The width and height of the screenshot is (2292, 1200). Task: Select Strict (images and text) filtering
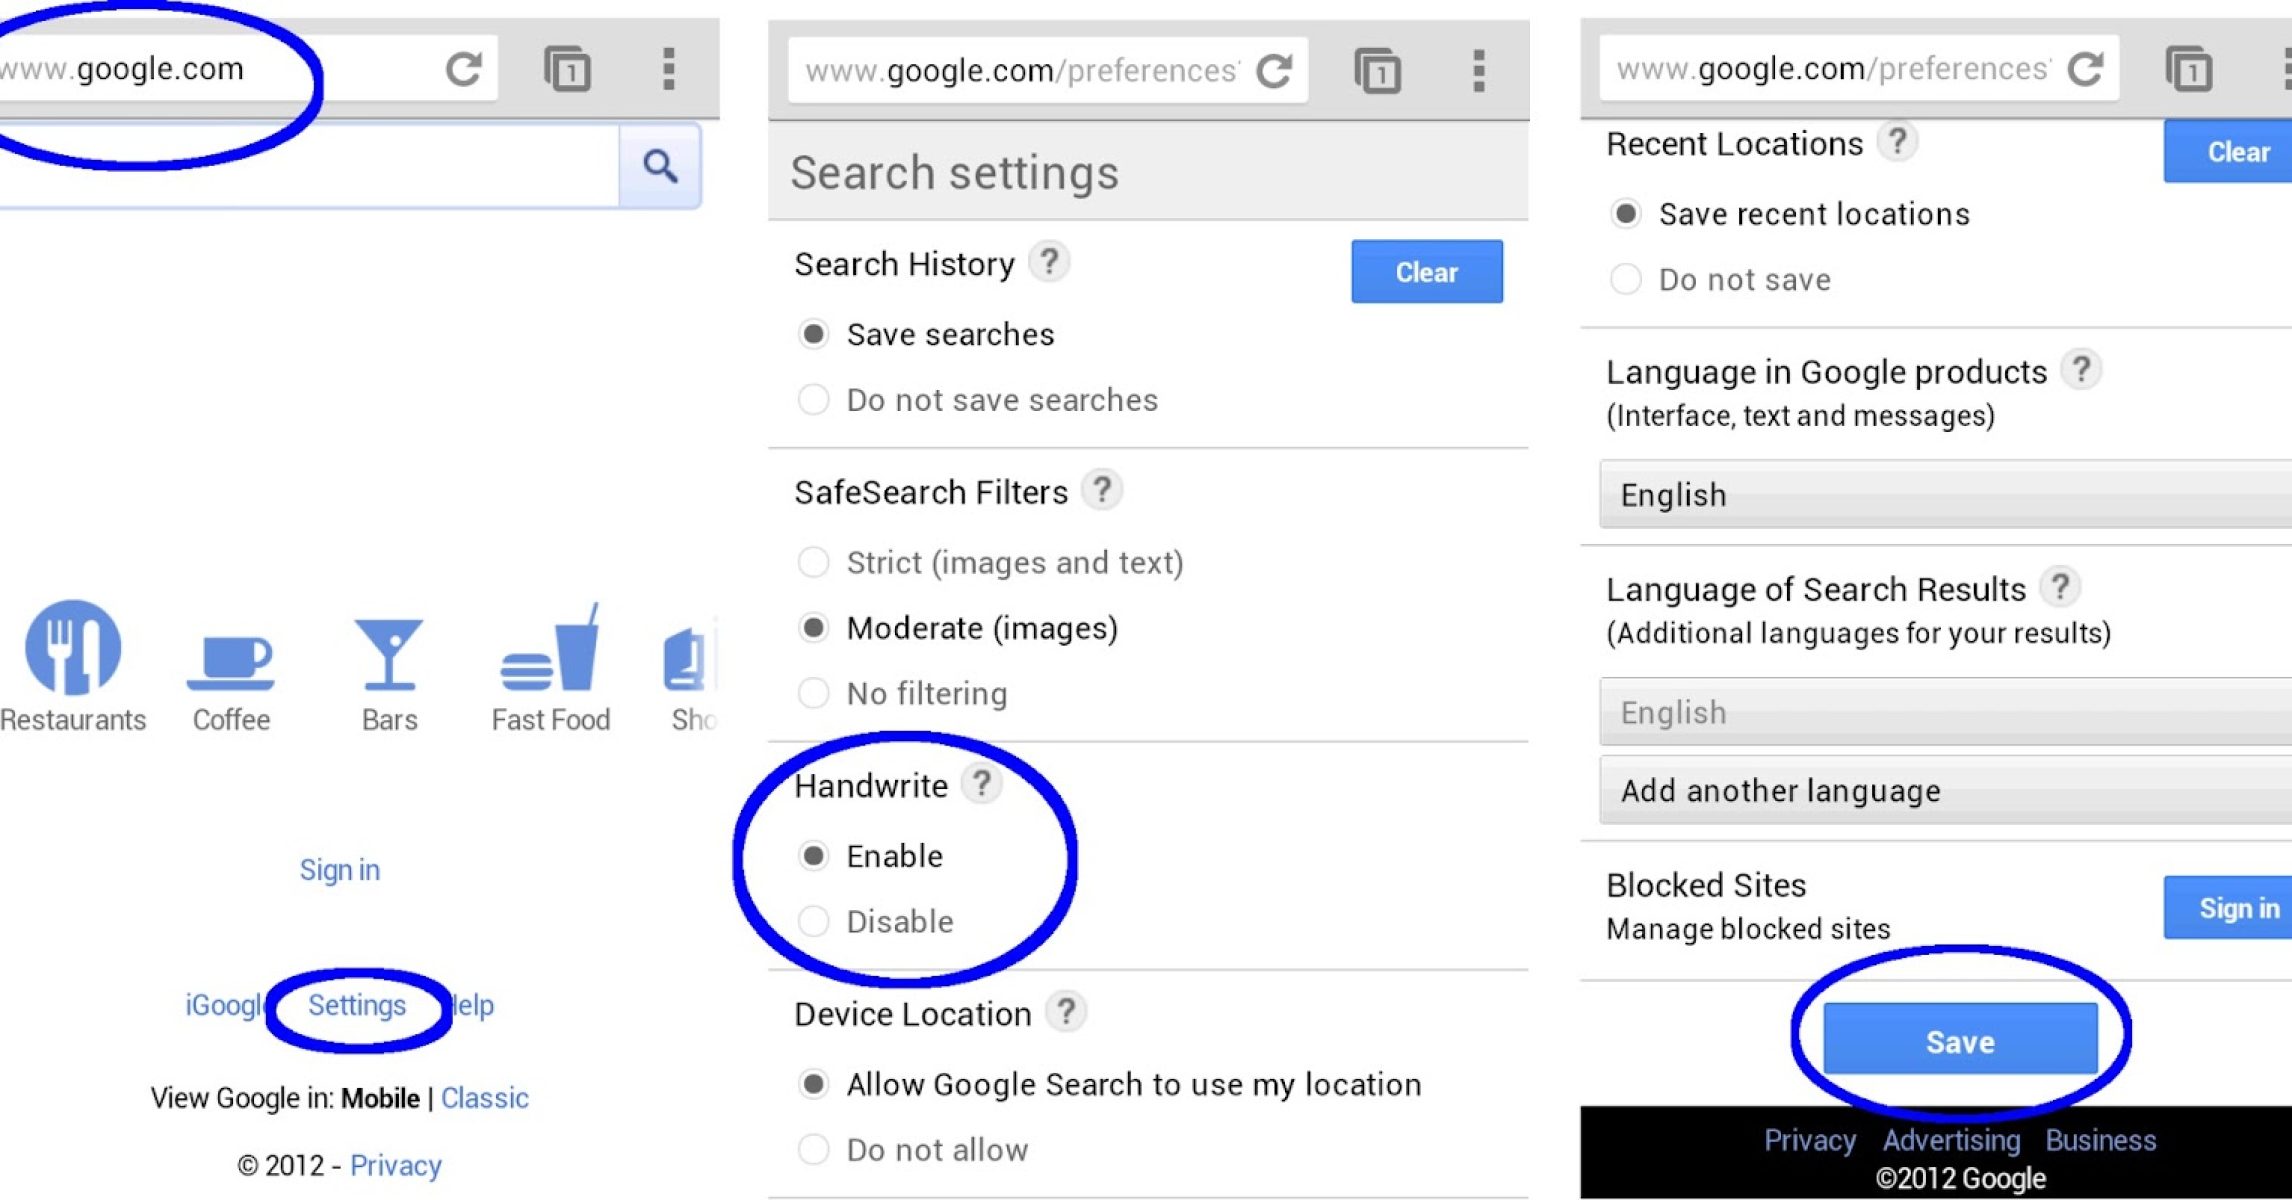pos(814,563)
